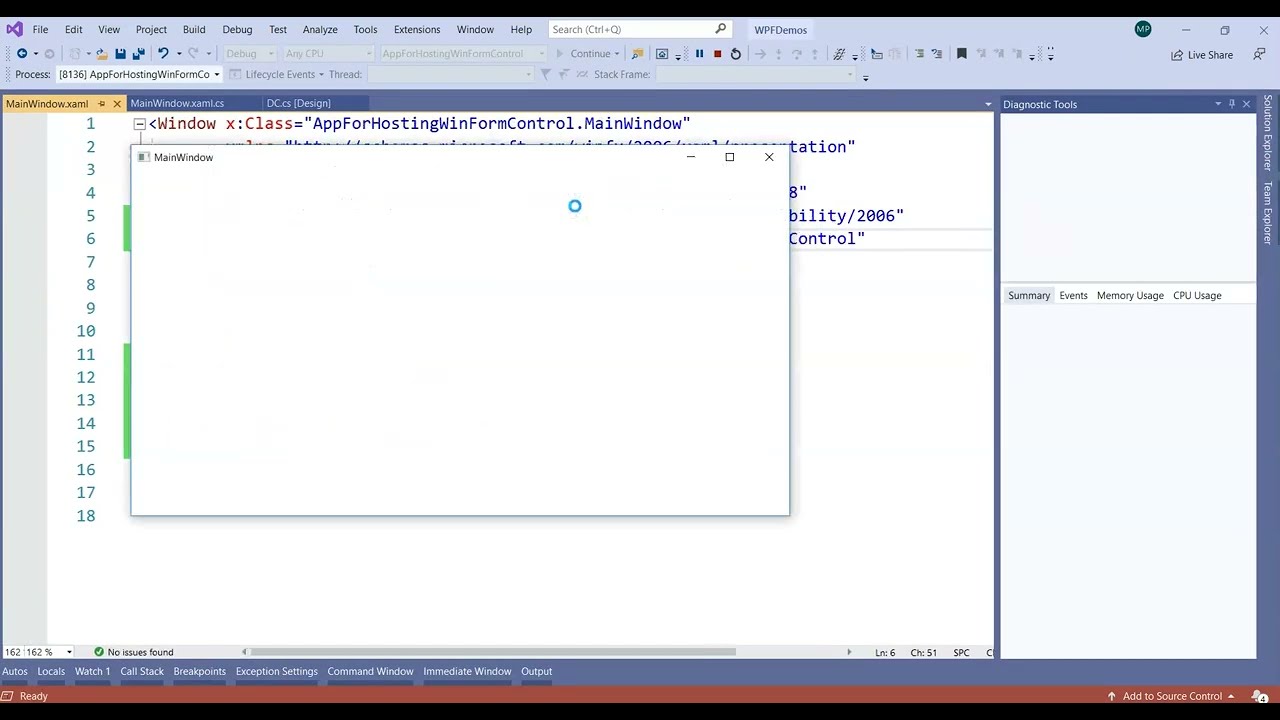Open the Analyze menu
The image size is (1280, 720).
tap(320, 29)
